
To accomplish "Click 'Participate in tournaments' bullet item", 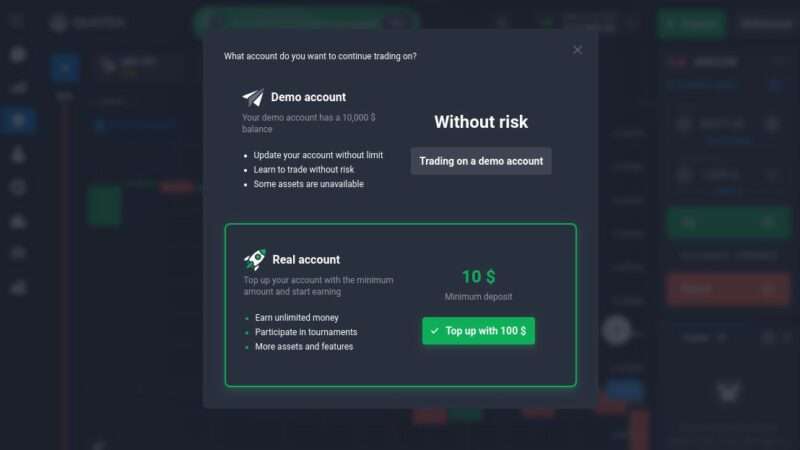I will 306,332.
